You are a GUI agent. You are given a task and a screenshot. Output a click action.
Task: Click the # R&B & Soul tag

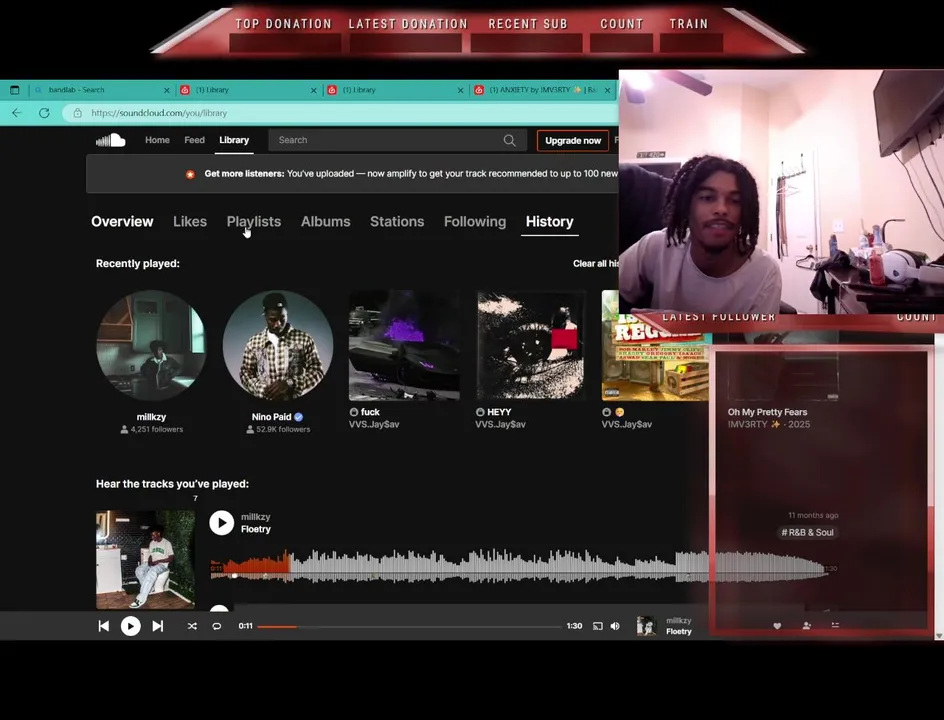807,533
